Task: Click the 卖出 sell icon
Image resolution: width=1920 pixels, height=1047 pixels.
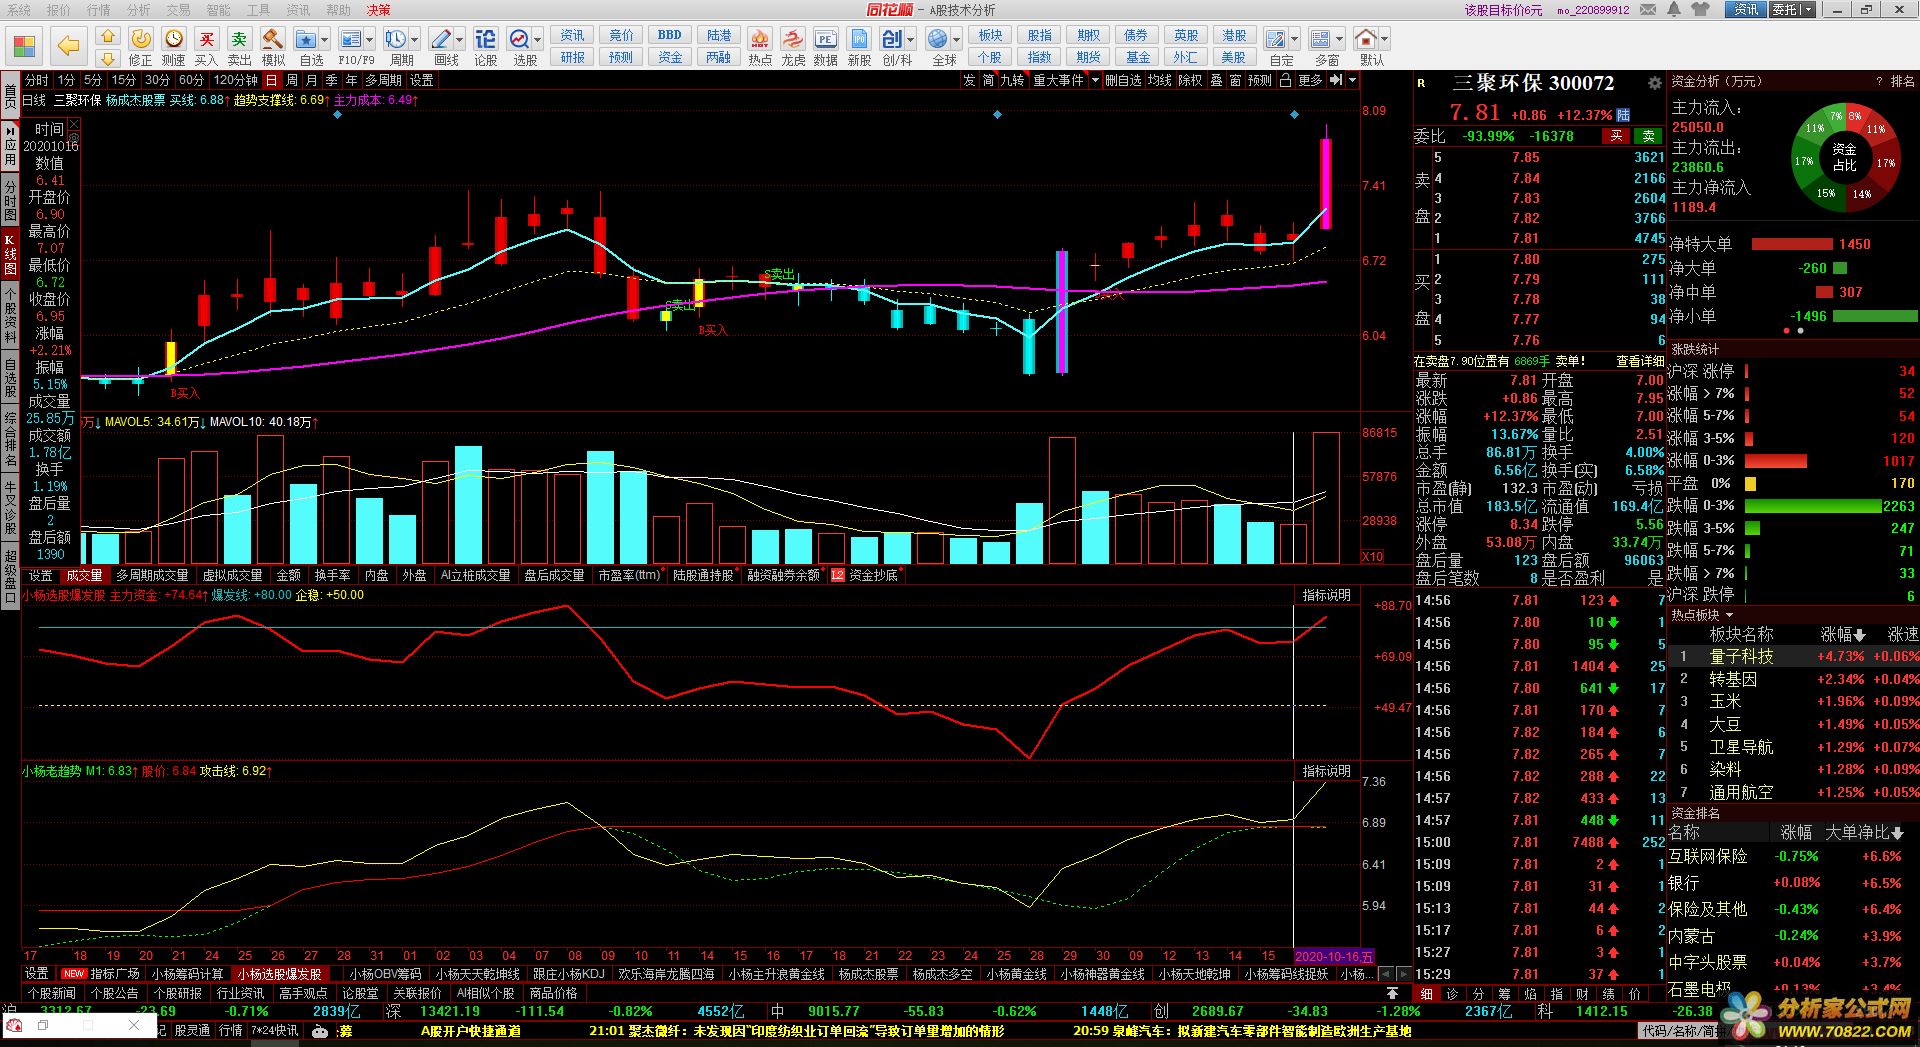Action: point(239,39)
